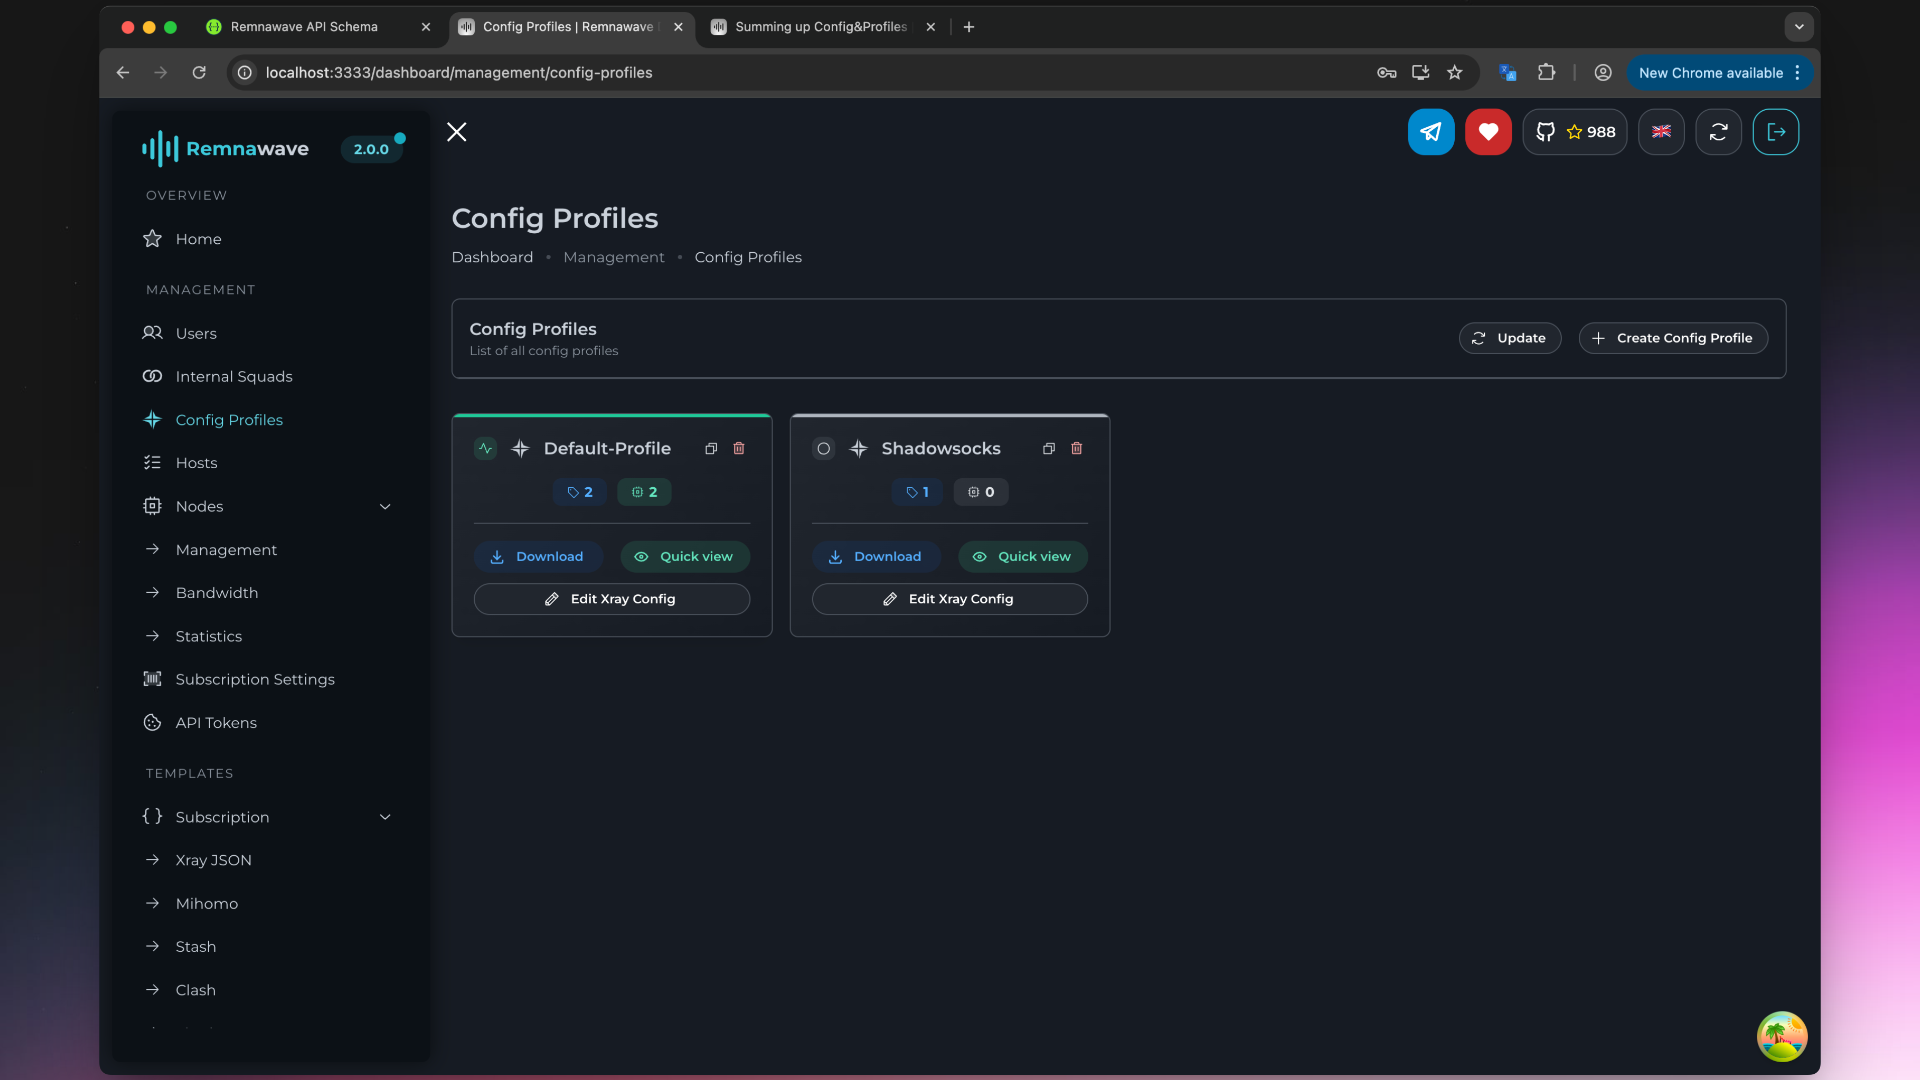The width and height of the screenshot is (1920, 1080).
Task: Collapse the Subscription templates group
Action: (x=385, y=816)
